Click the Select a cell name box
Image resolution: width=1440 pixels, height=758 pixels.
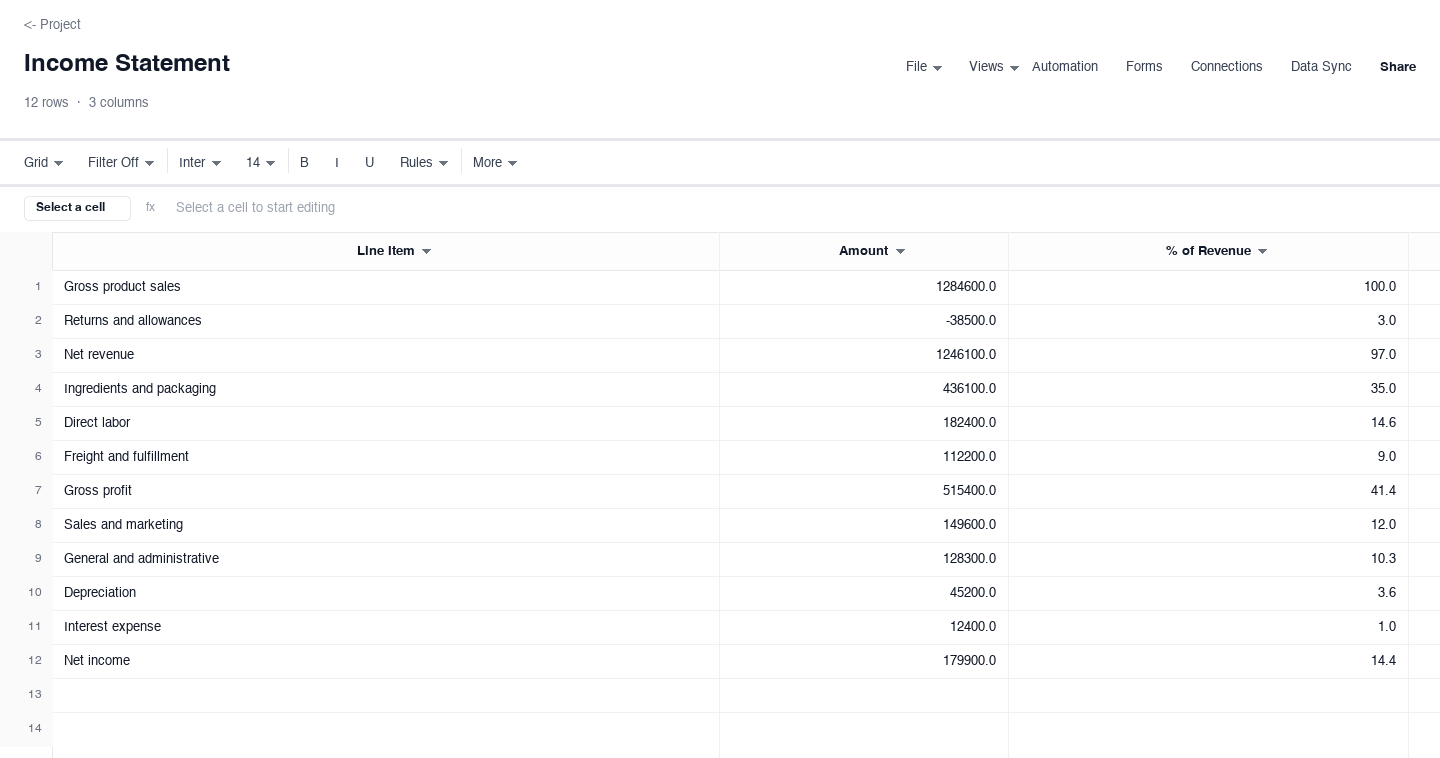pyautogui.click(x=77, y=208)
